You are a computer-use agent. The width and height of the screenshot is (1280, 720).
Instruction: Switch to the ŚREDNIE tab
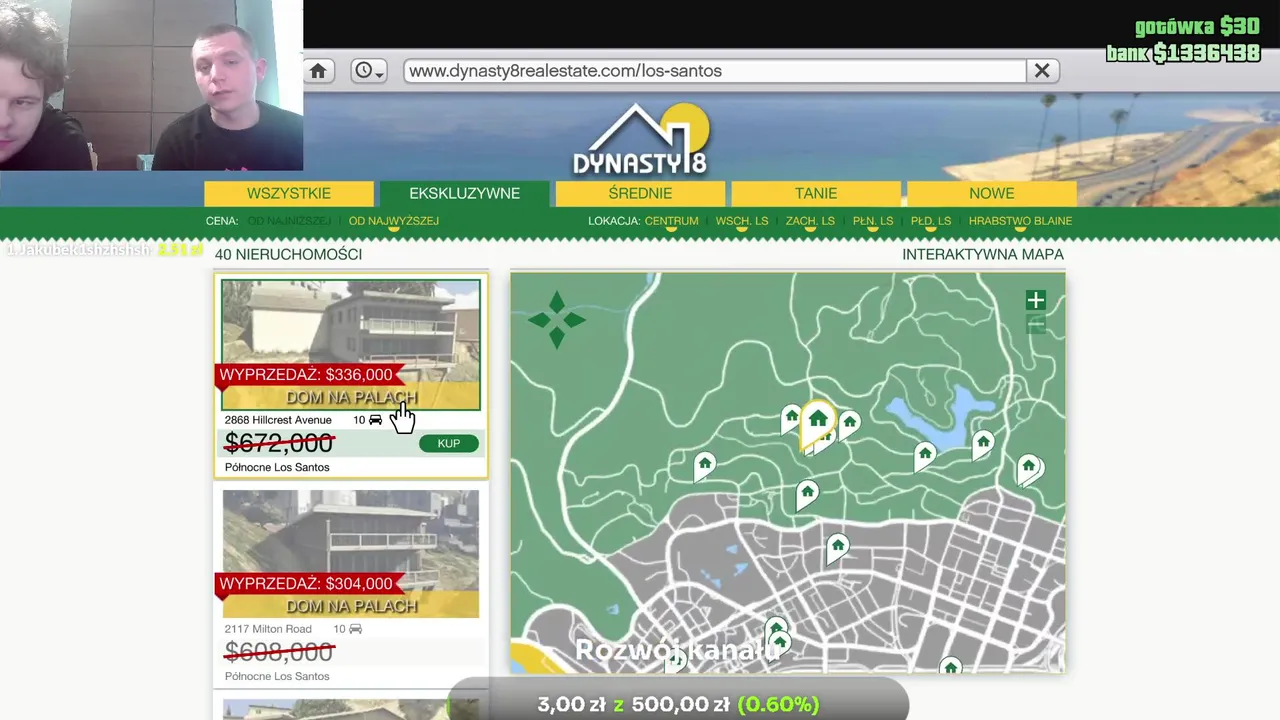(x=640, y=193)
